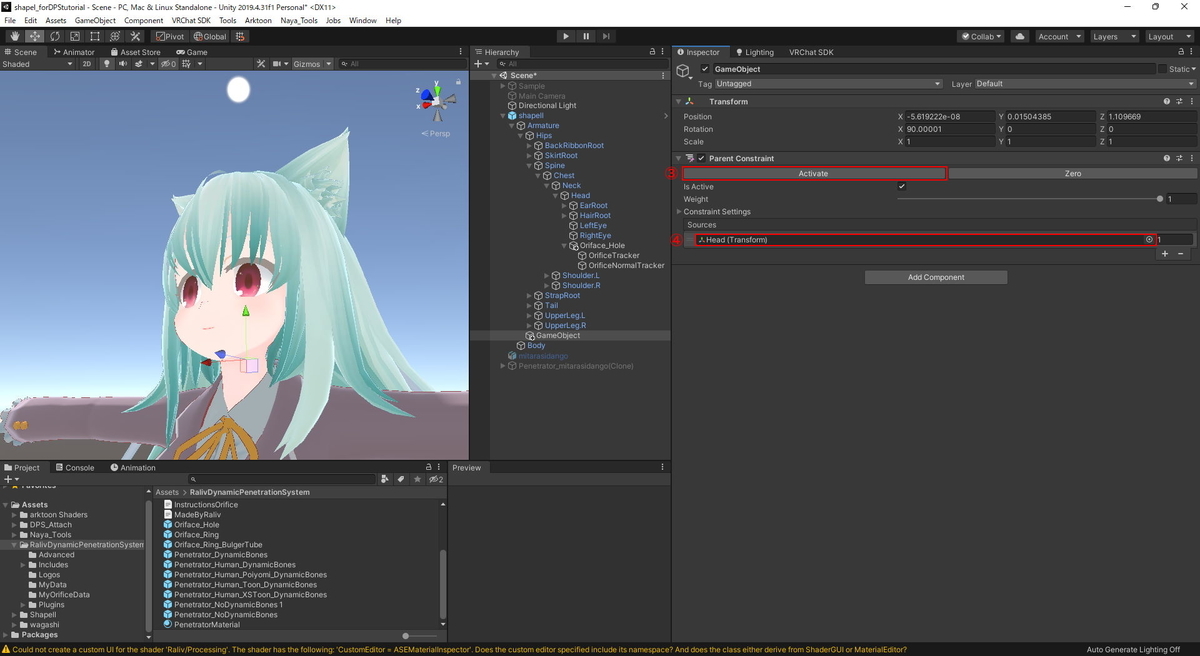
Task: Toggle the GameObject active checkbox in Inspector
Action: pos(704,68)
